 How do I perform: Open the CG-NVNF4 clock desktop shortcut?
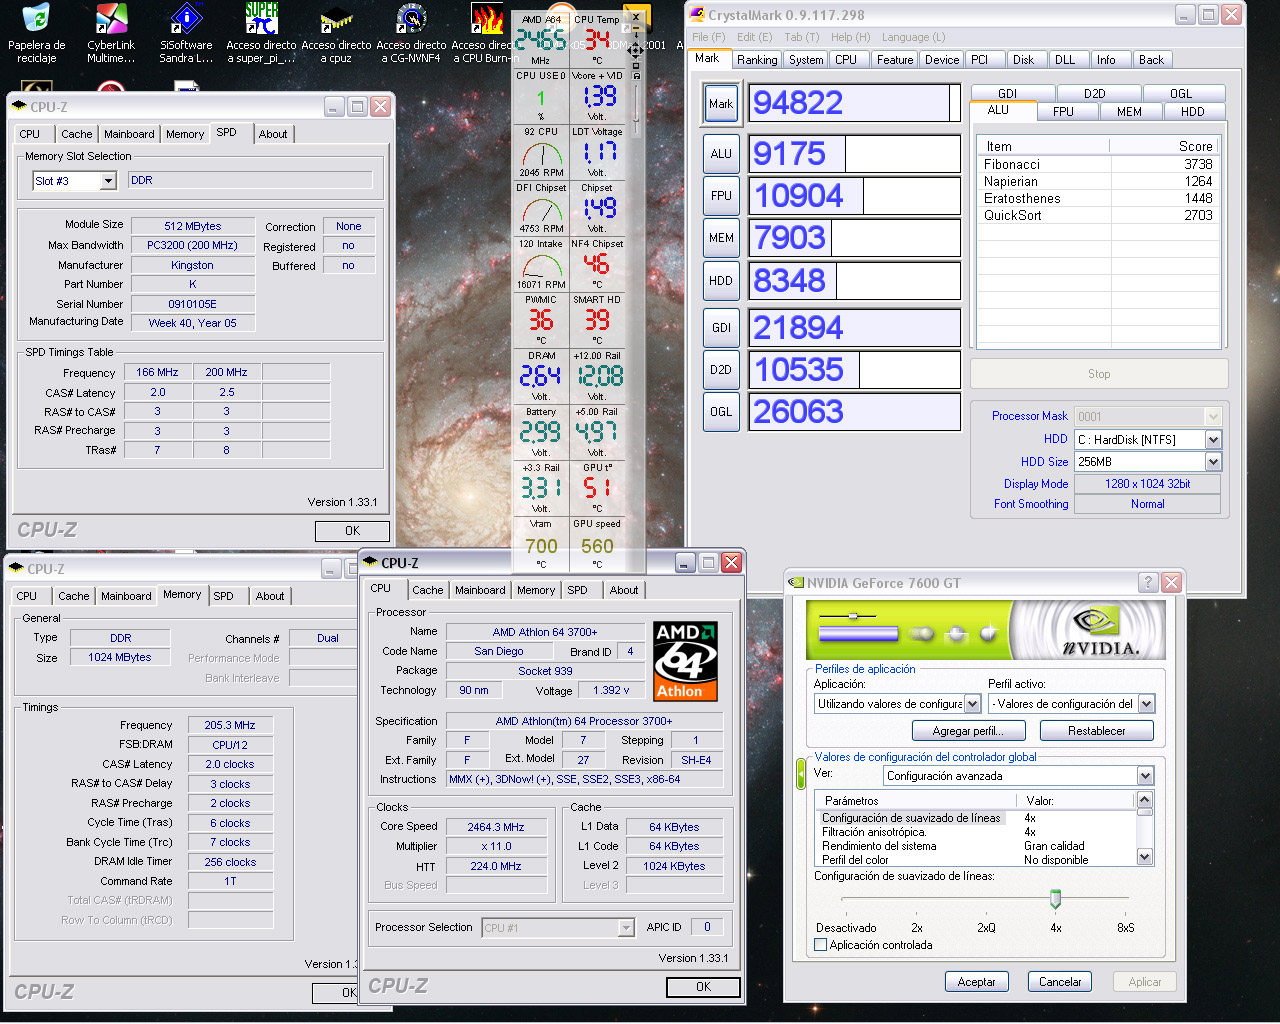point(411,20)
